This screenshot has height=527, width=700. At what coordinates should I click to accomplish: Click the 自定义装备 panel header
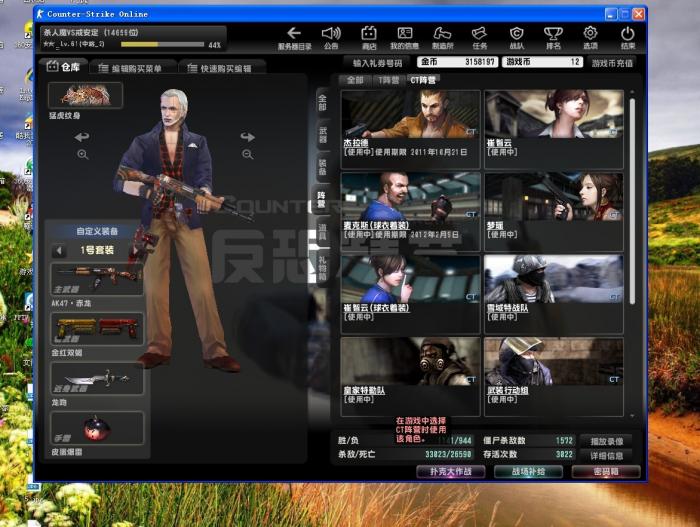point(97,231)
